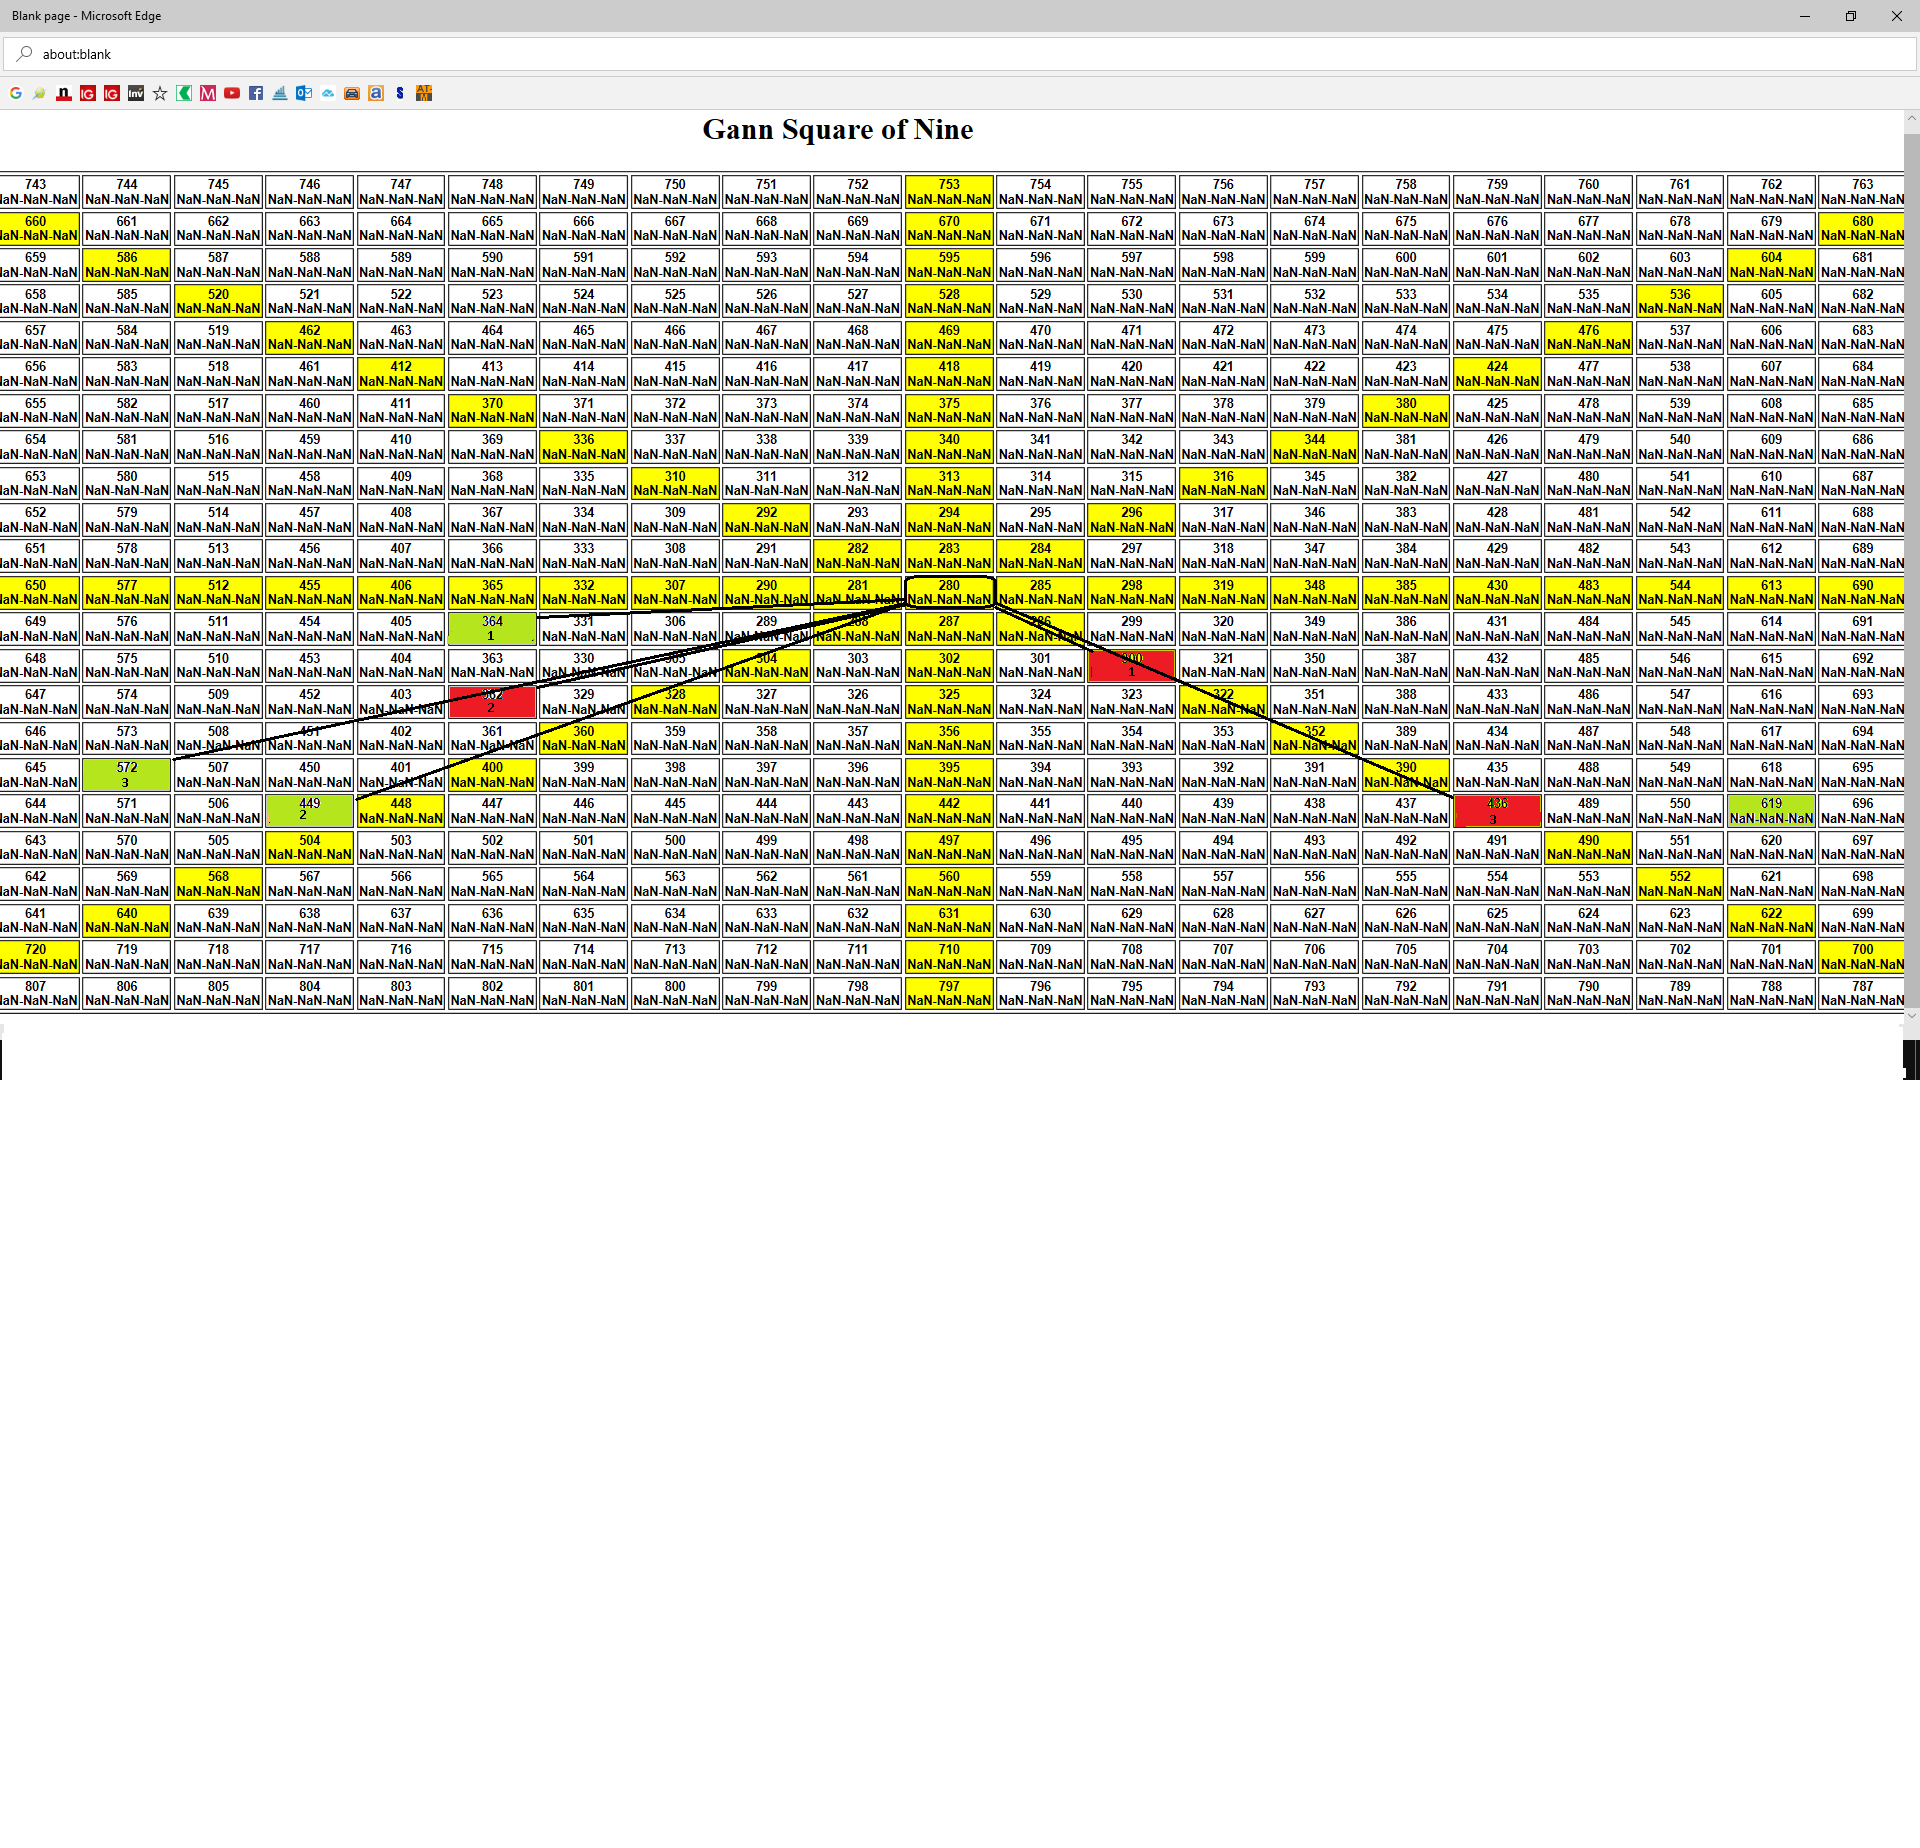The width and height of the screenshot is (1920, 1848).
Task: Click green cell 364 marked 1
Action: 492,628
